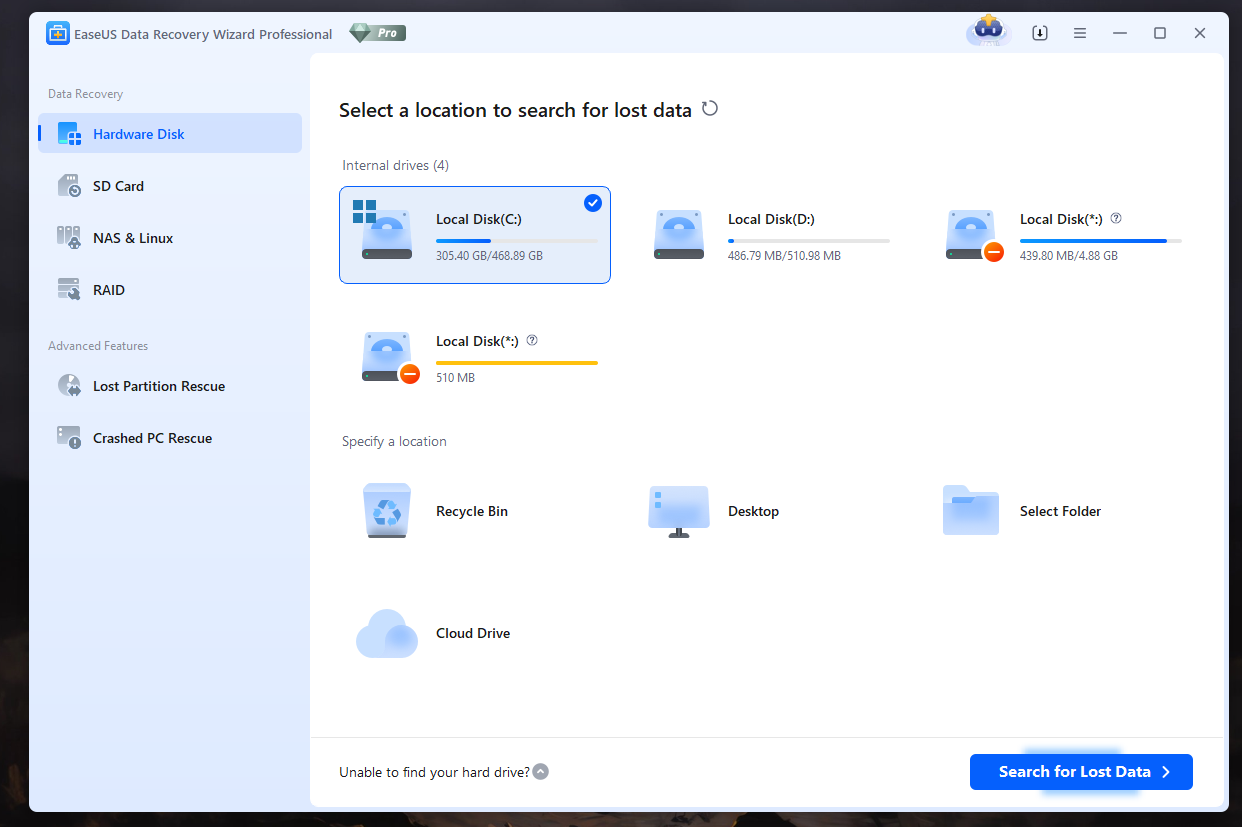Viewport: 1242px width, 827px height.
Task: Close the EaseUS window
Action: [1200, 33]
